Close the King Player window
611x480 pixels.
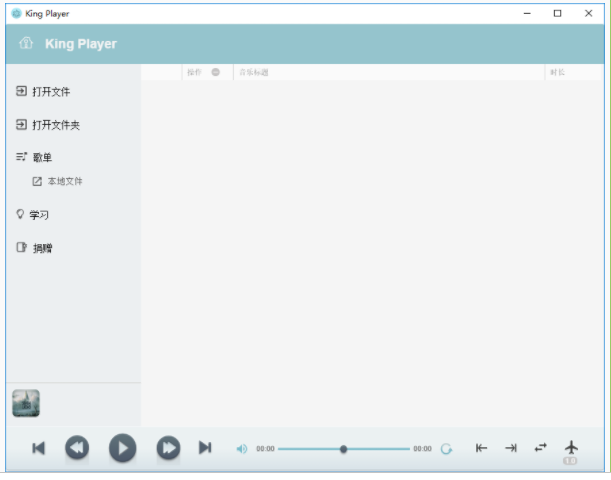tap(588, 13)
